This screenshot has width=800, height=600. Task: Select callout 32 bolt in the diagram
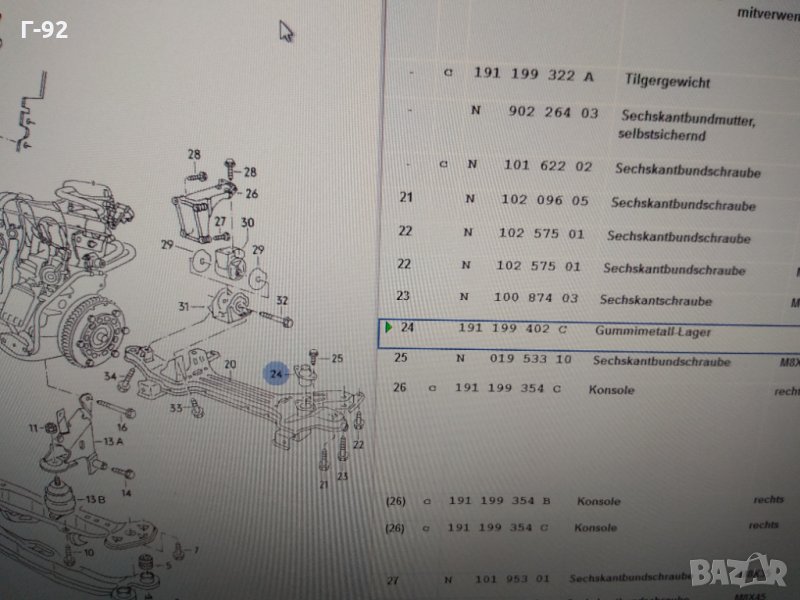click(283, 300)
